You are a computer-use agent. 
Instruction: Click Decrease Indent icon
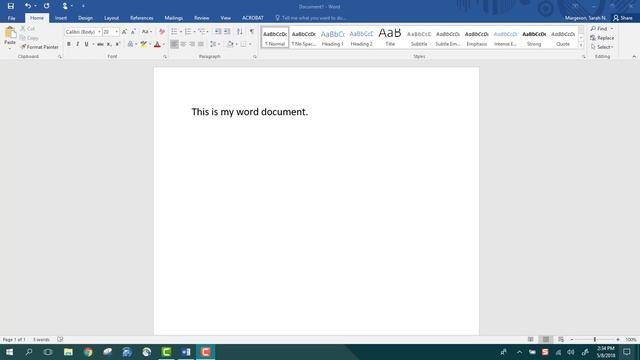coord(218,32)
